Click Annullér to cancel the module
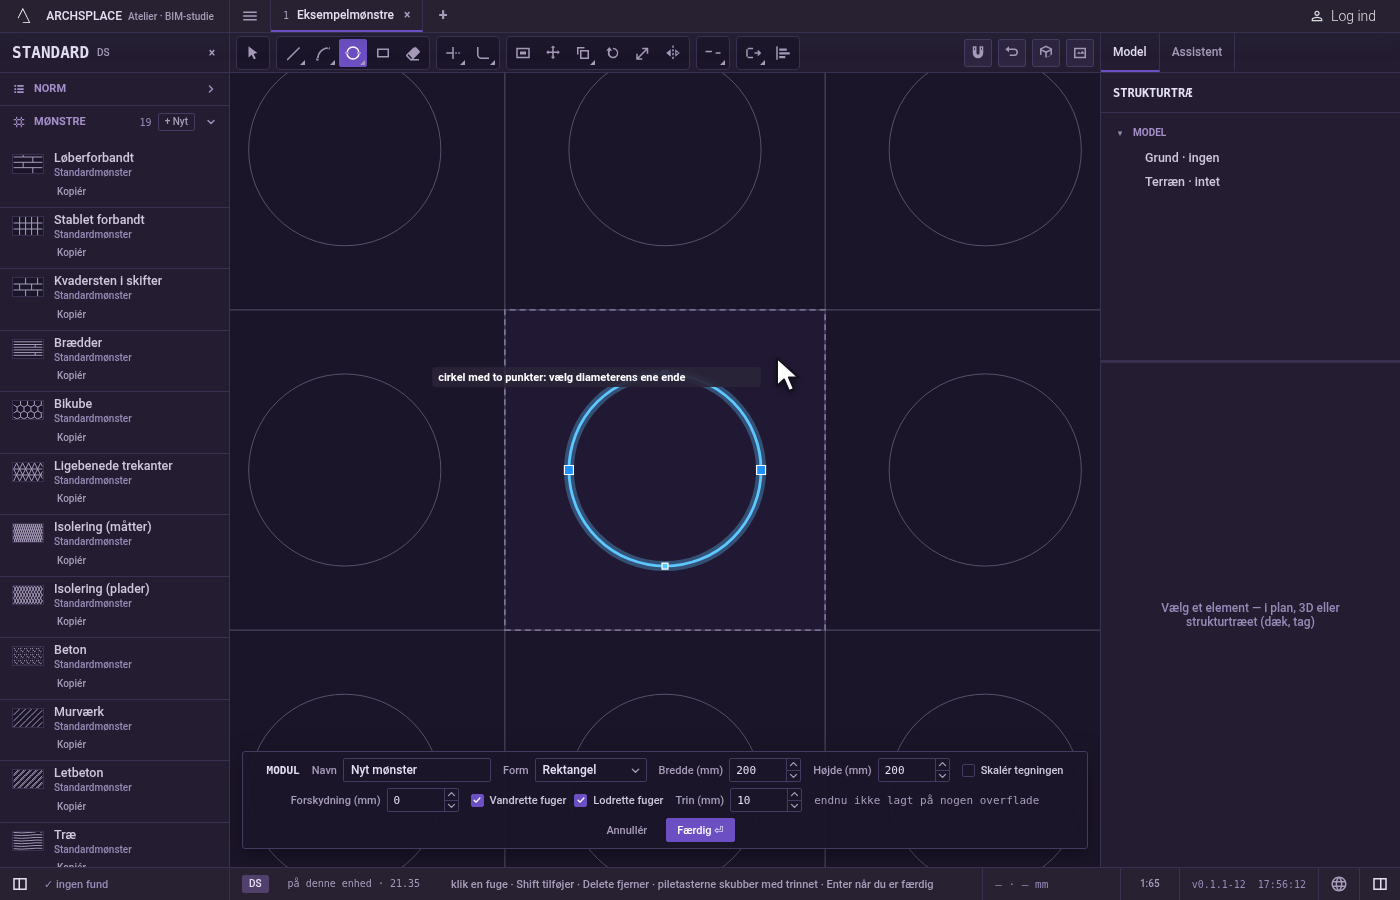The width and height of the screenshot is (1400, 900). (627, 830)
